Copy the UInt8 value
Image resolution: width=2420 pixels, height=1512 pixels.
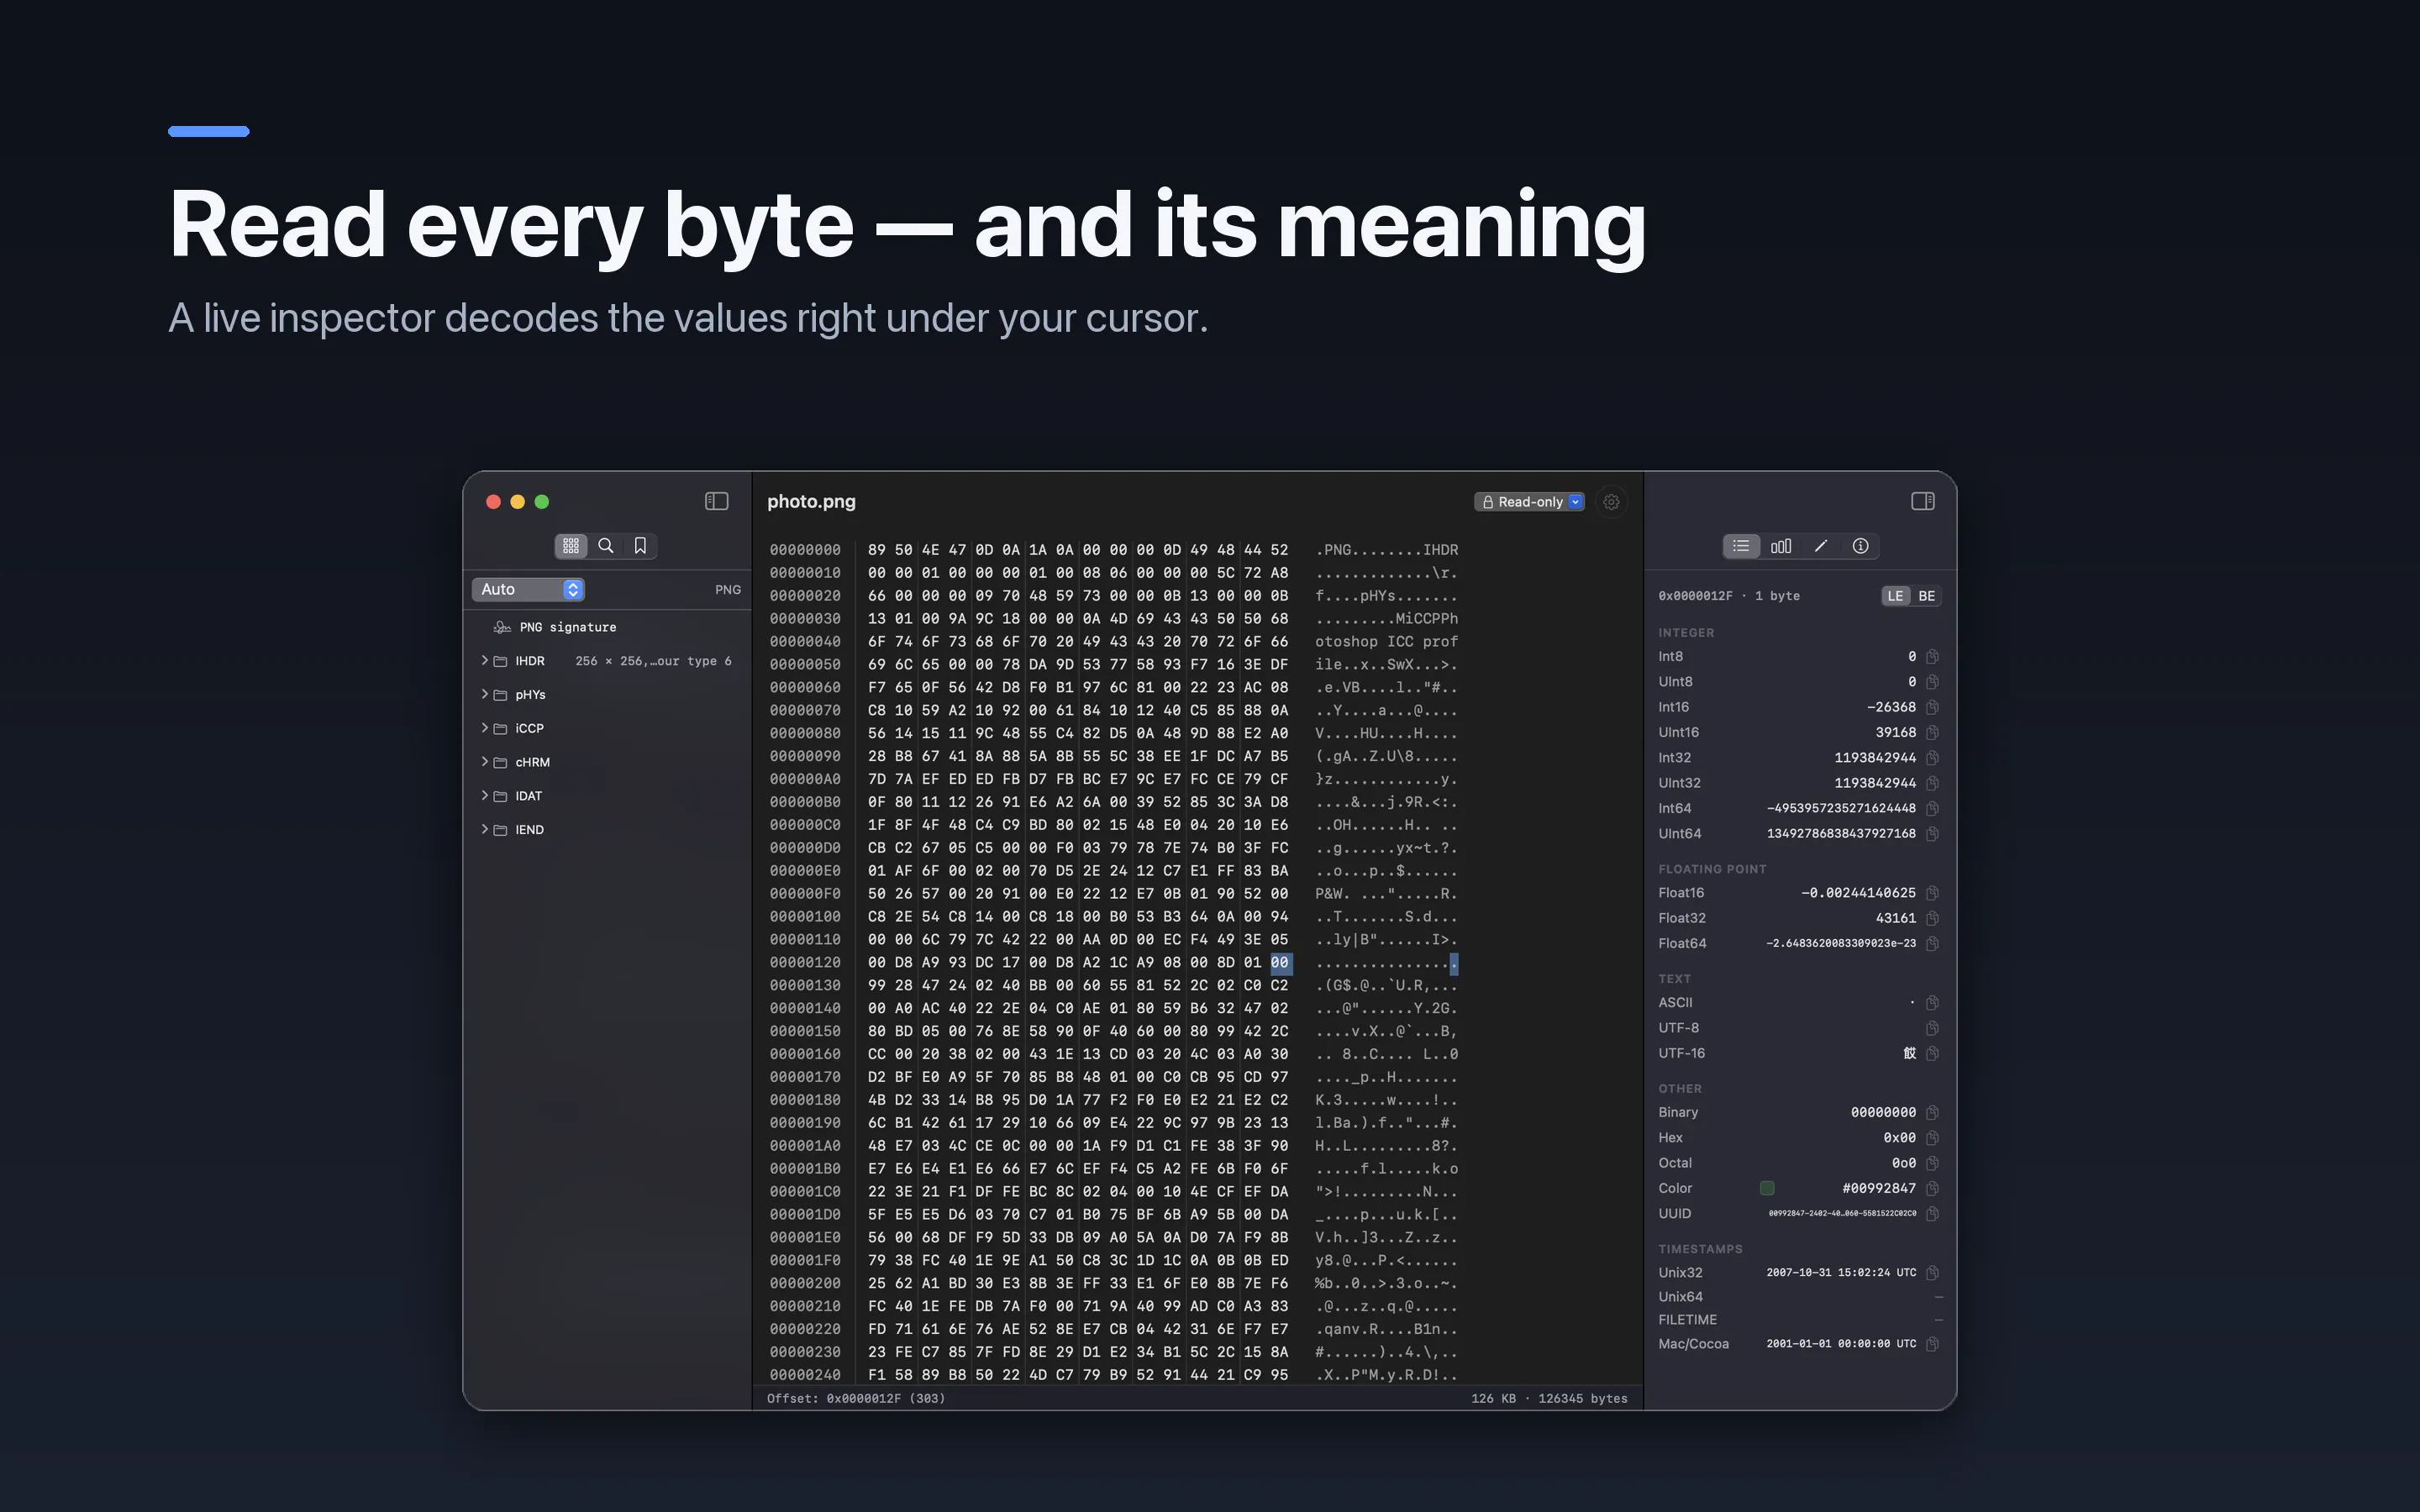[x=1932, y=682]
